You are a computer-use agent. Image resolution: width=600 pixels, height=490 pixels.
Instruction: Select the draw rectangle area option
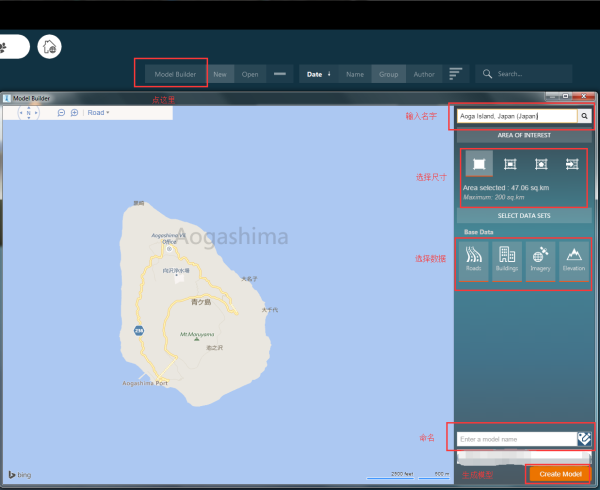click(x=510, y=164)
